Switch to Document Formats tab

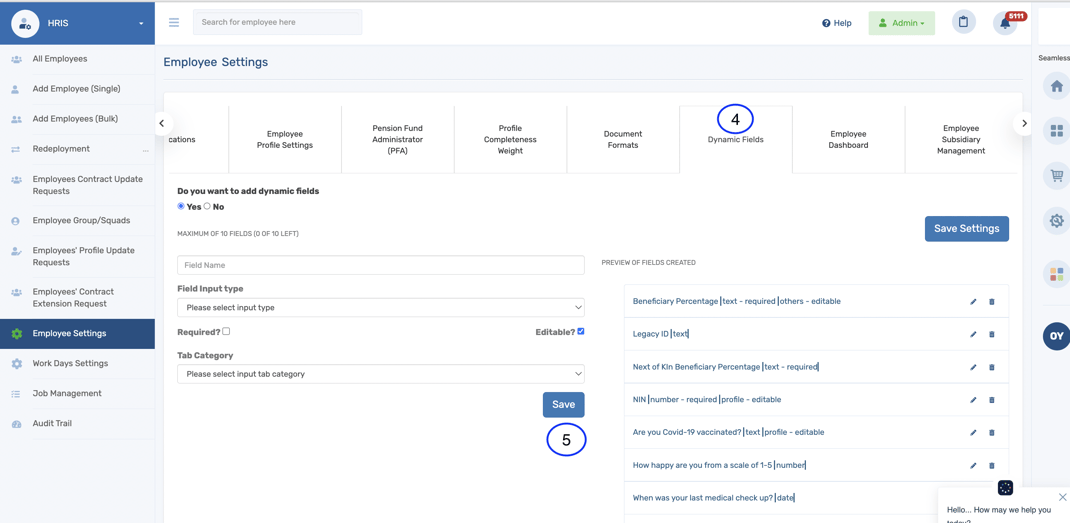point(623,140)
